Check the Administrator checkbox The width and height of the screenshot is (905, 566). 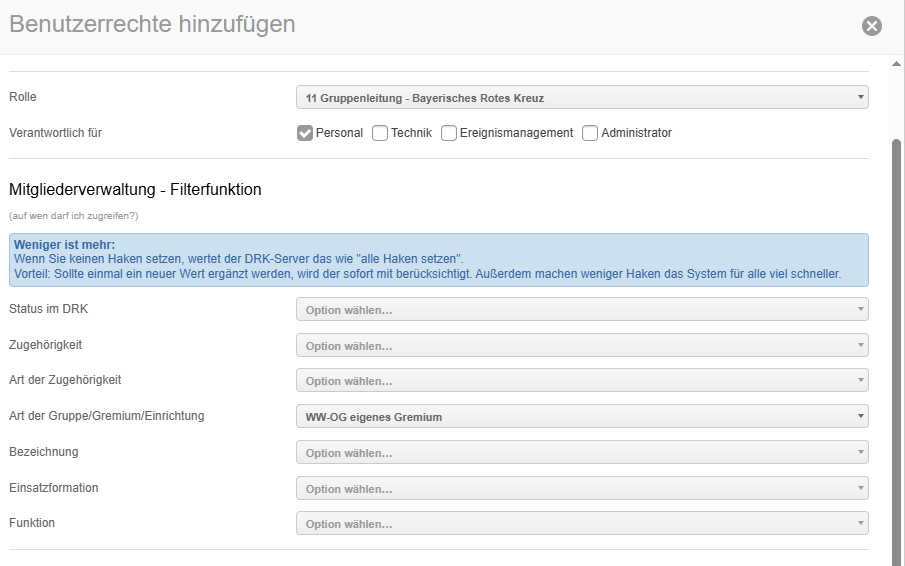[590, 133]
